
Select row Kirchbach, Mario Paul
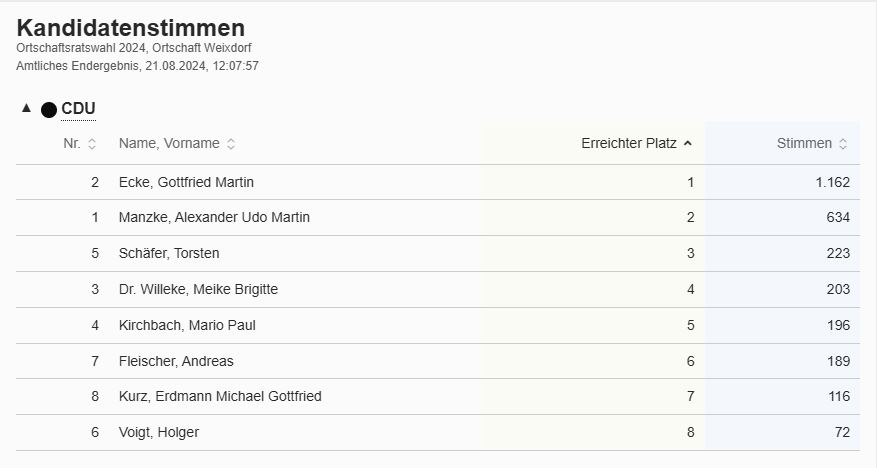click(x=438, y=325)
